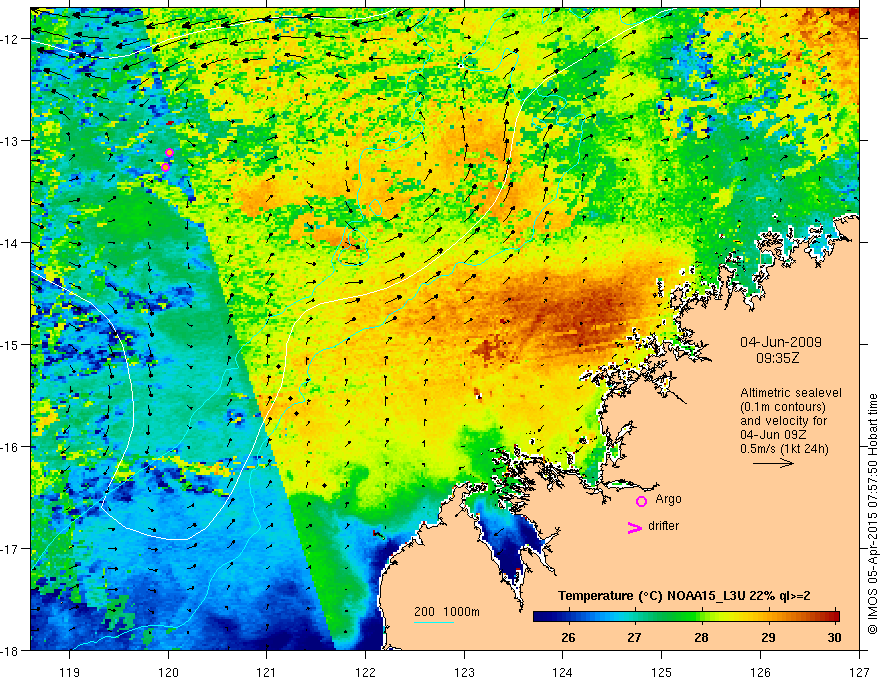Click the "04-Jun 09Z" legend line
This screenshot has height=680, width=880.
772,435
